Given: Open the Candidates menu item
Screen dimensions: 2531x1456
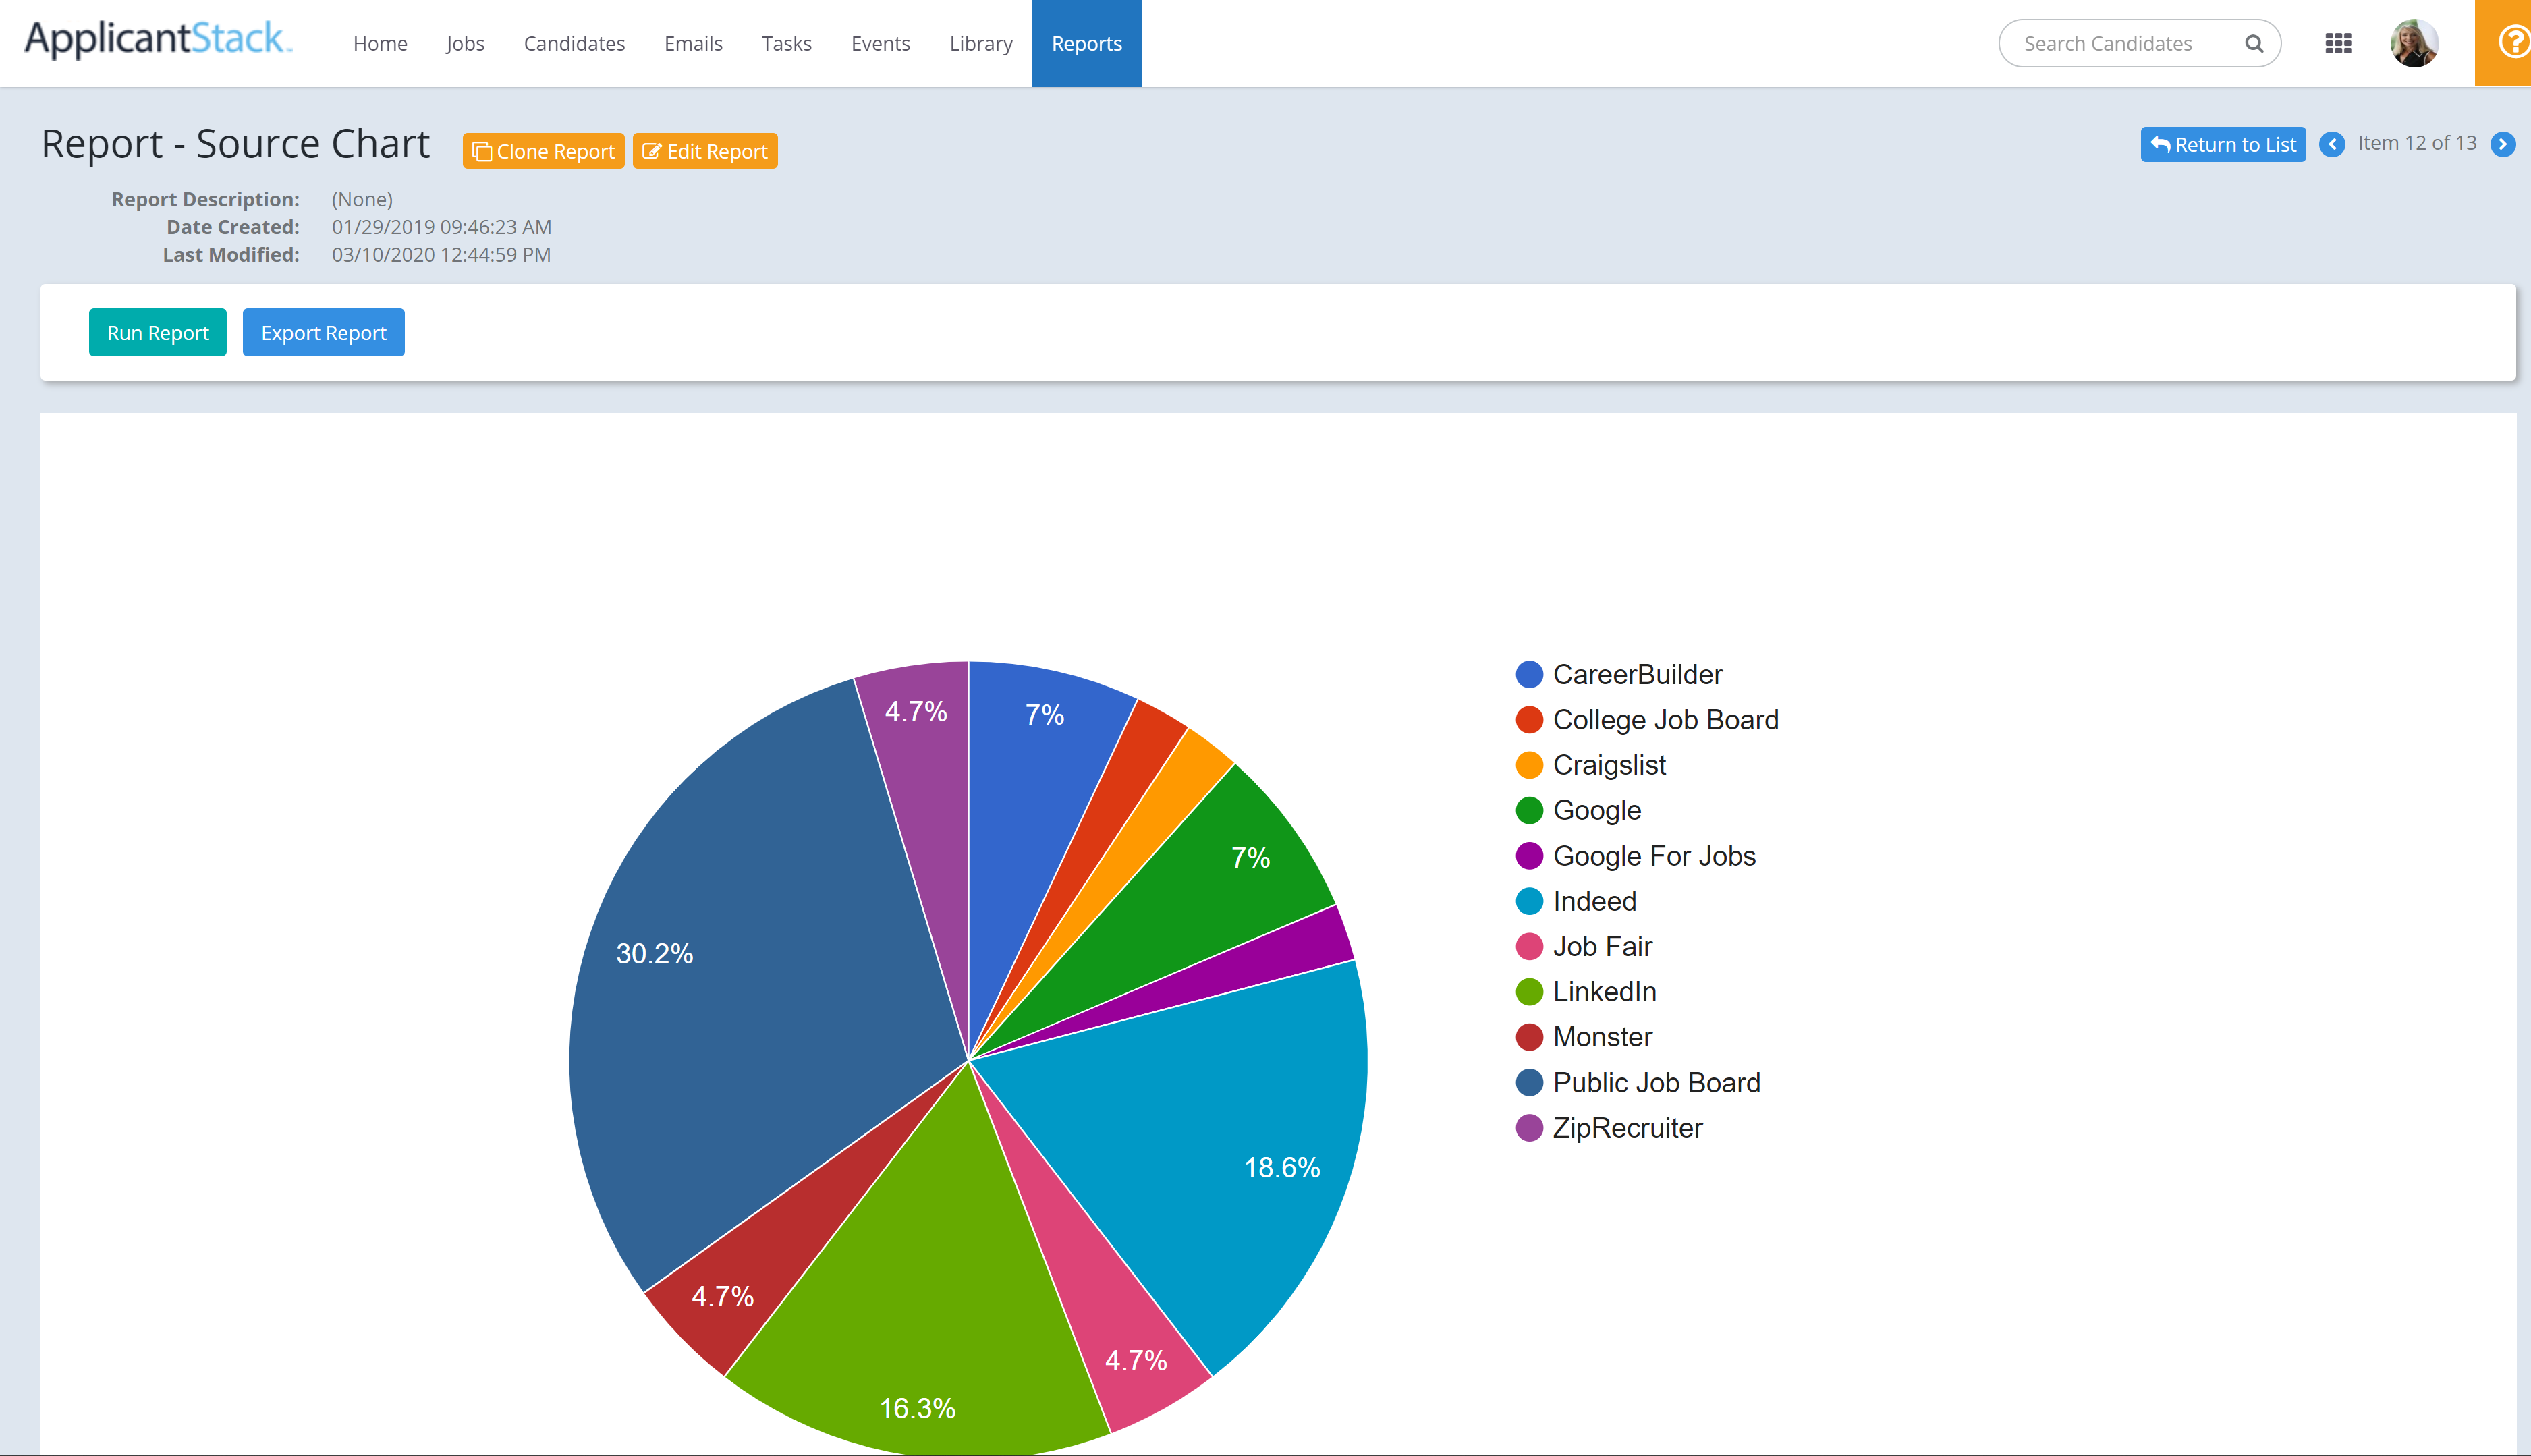Looking at the screenshot, I should click(x=574, y=43).
